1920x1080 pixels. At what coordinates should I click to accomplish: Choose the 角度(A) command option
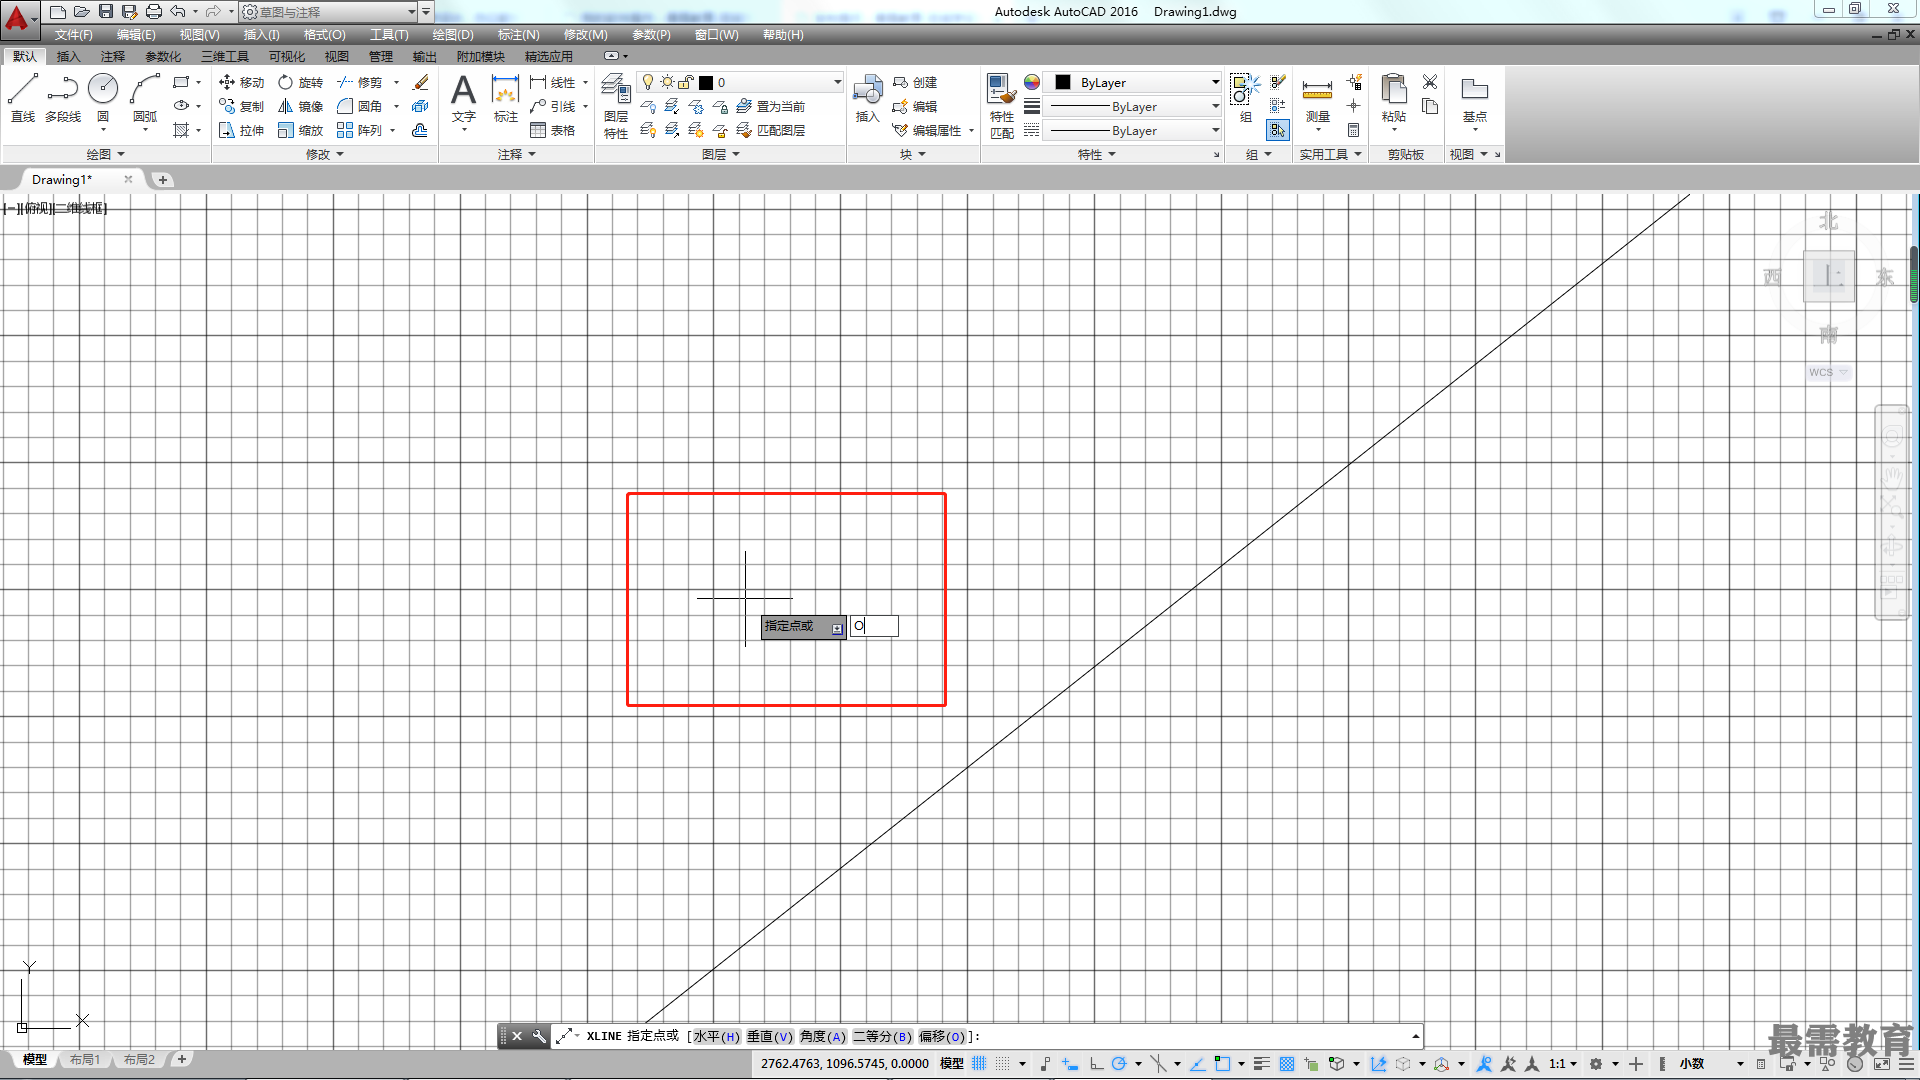click(x=822, y=1036)
